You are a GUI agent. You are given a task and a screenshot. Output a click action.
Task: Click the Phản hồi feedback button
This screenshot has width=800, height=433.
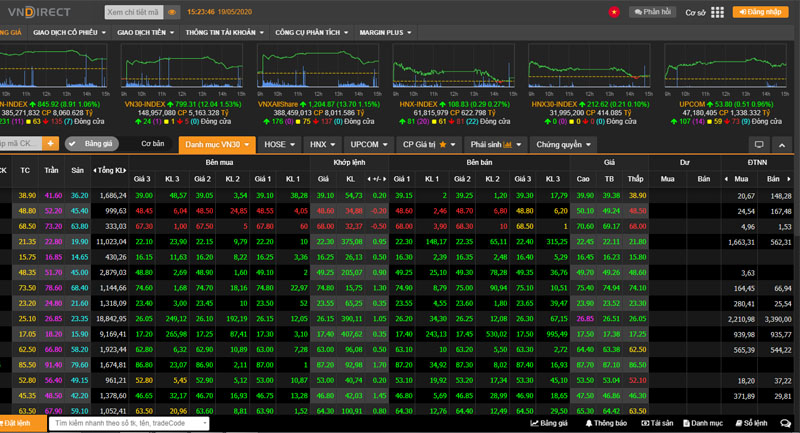(653, 12)
